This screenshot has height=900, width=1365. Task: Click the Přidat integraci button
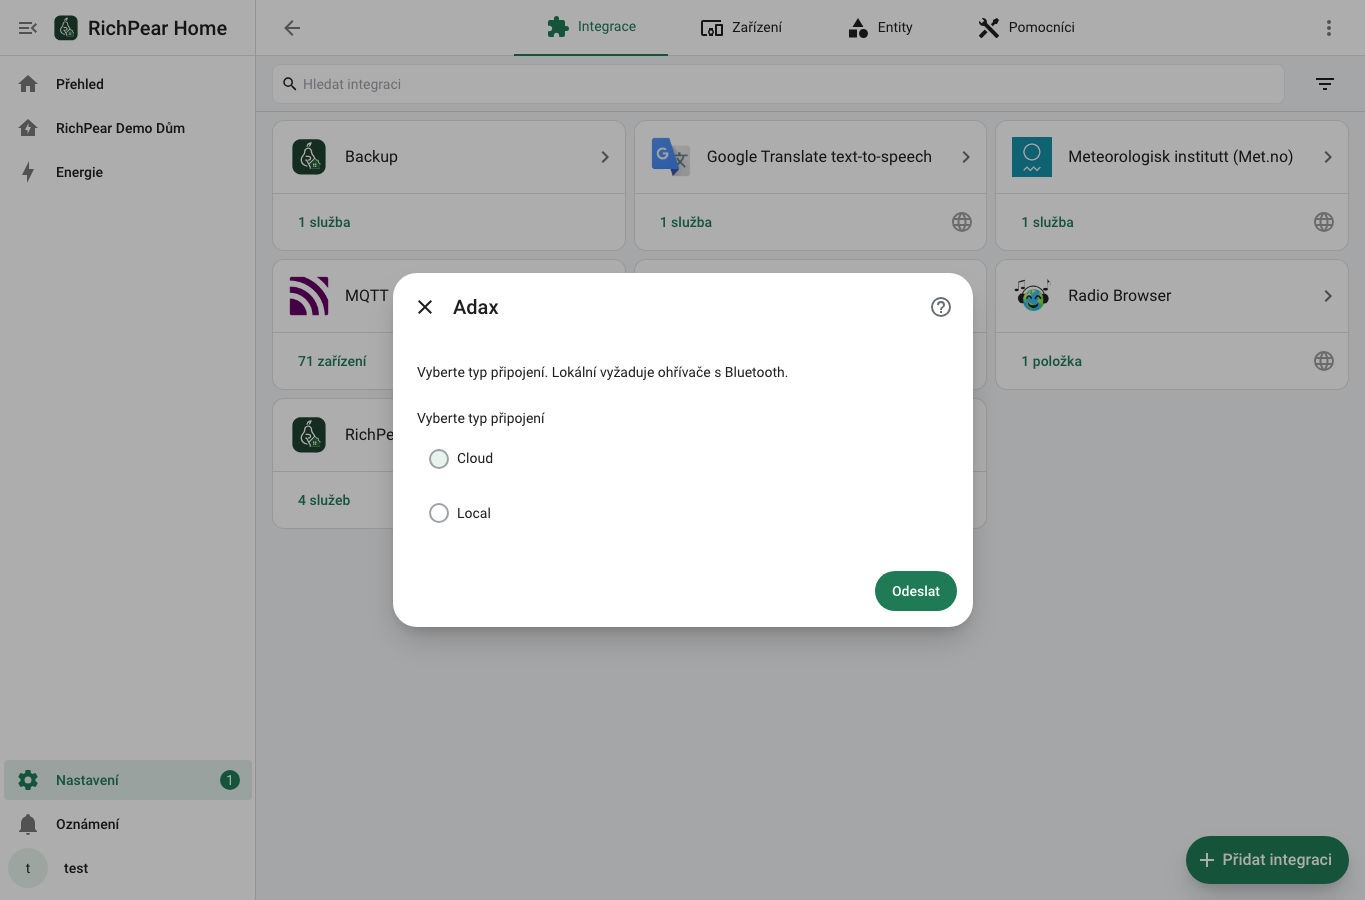coord(1267,860)
